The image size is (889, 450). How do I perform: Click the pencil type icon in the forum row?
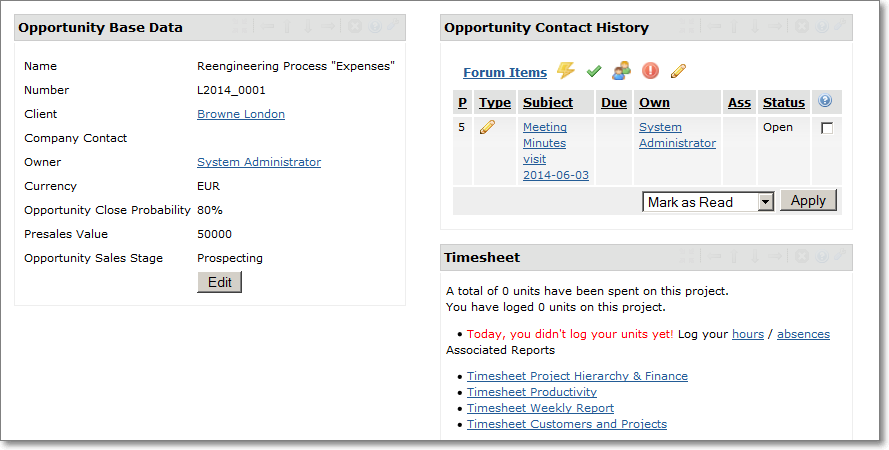pos(488,127)
